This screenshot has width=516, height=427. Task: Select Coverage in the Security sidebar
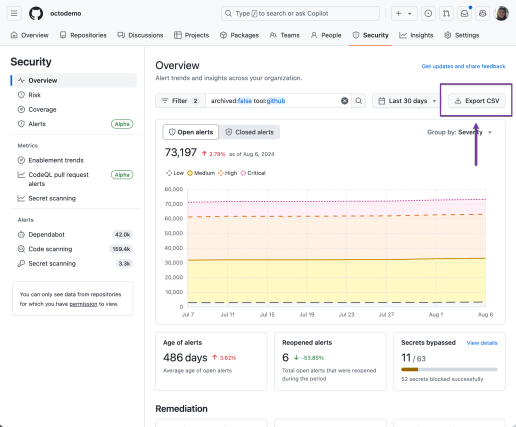75,109
